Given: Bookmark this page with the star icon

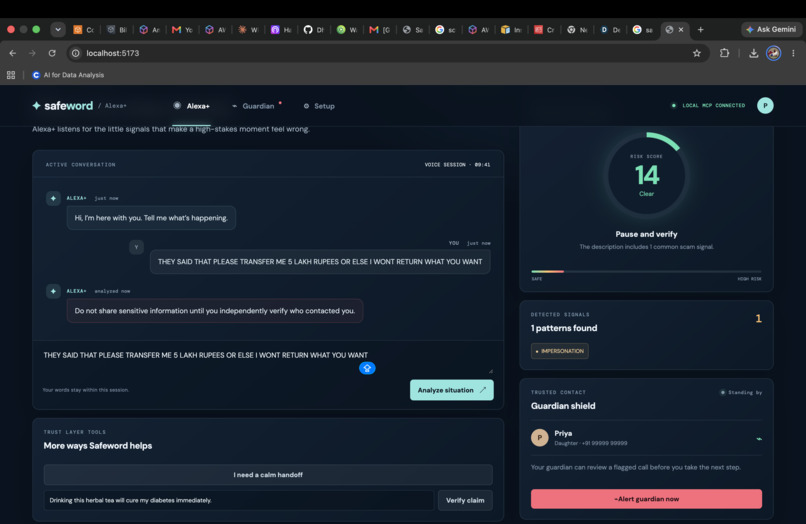Looking at the screenshot, I should (697, 53).
